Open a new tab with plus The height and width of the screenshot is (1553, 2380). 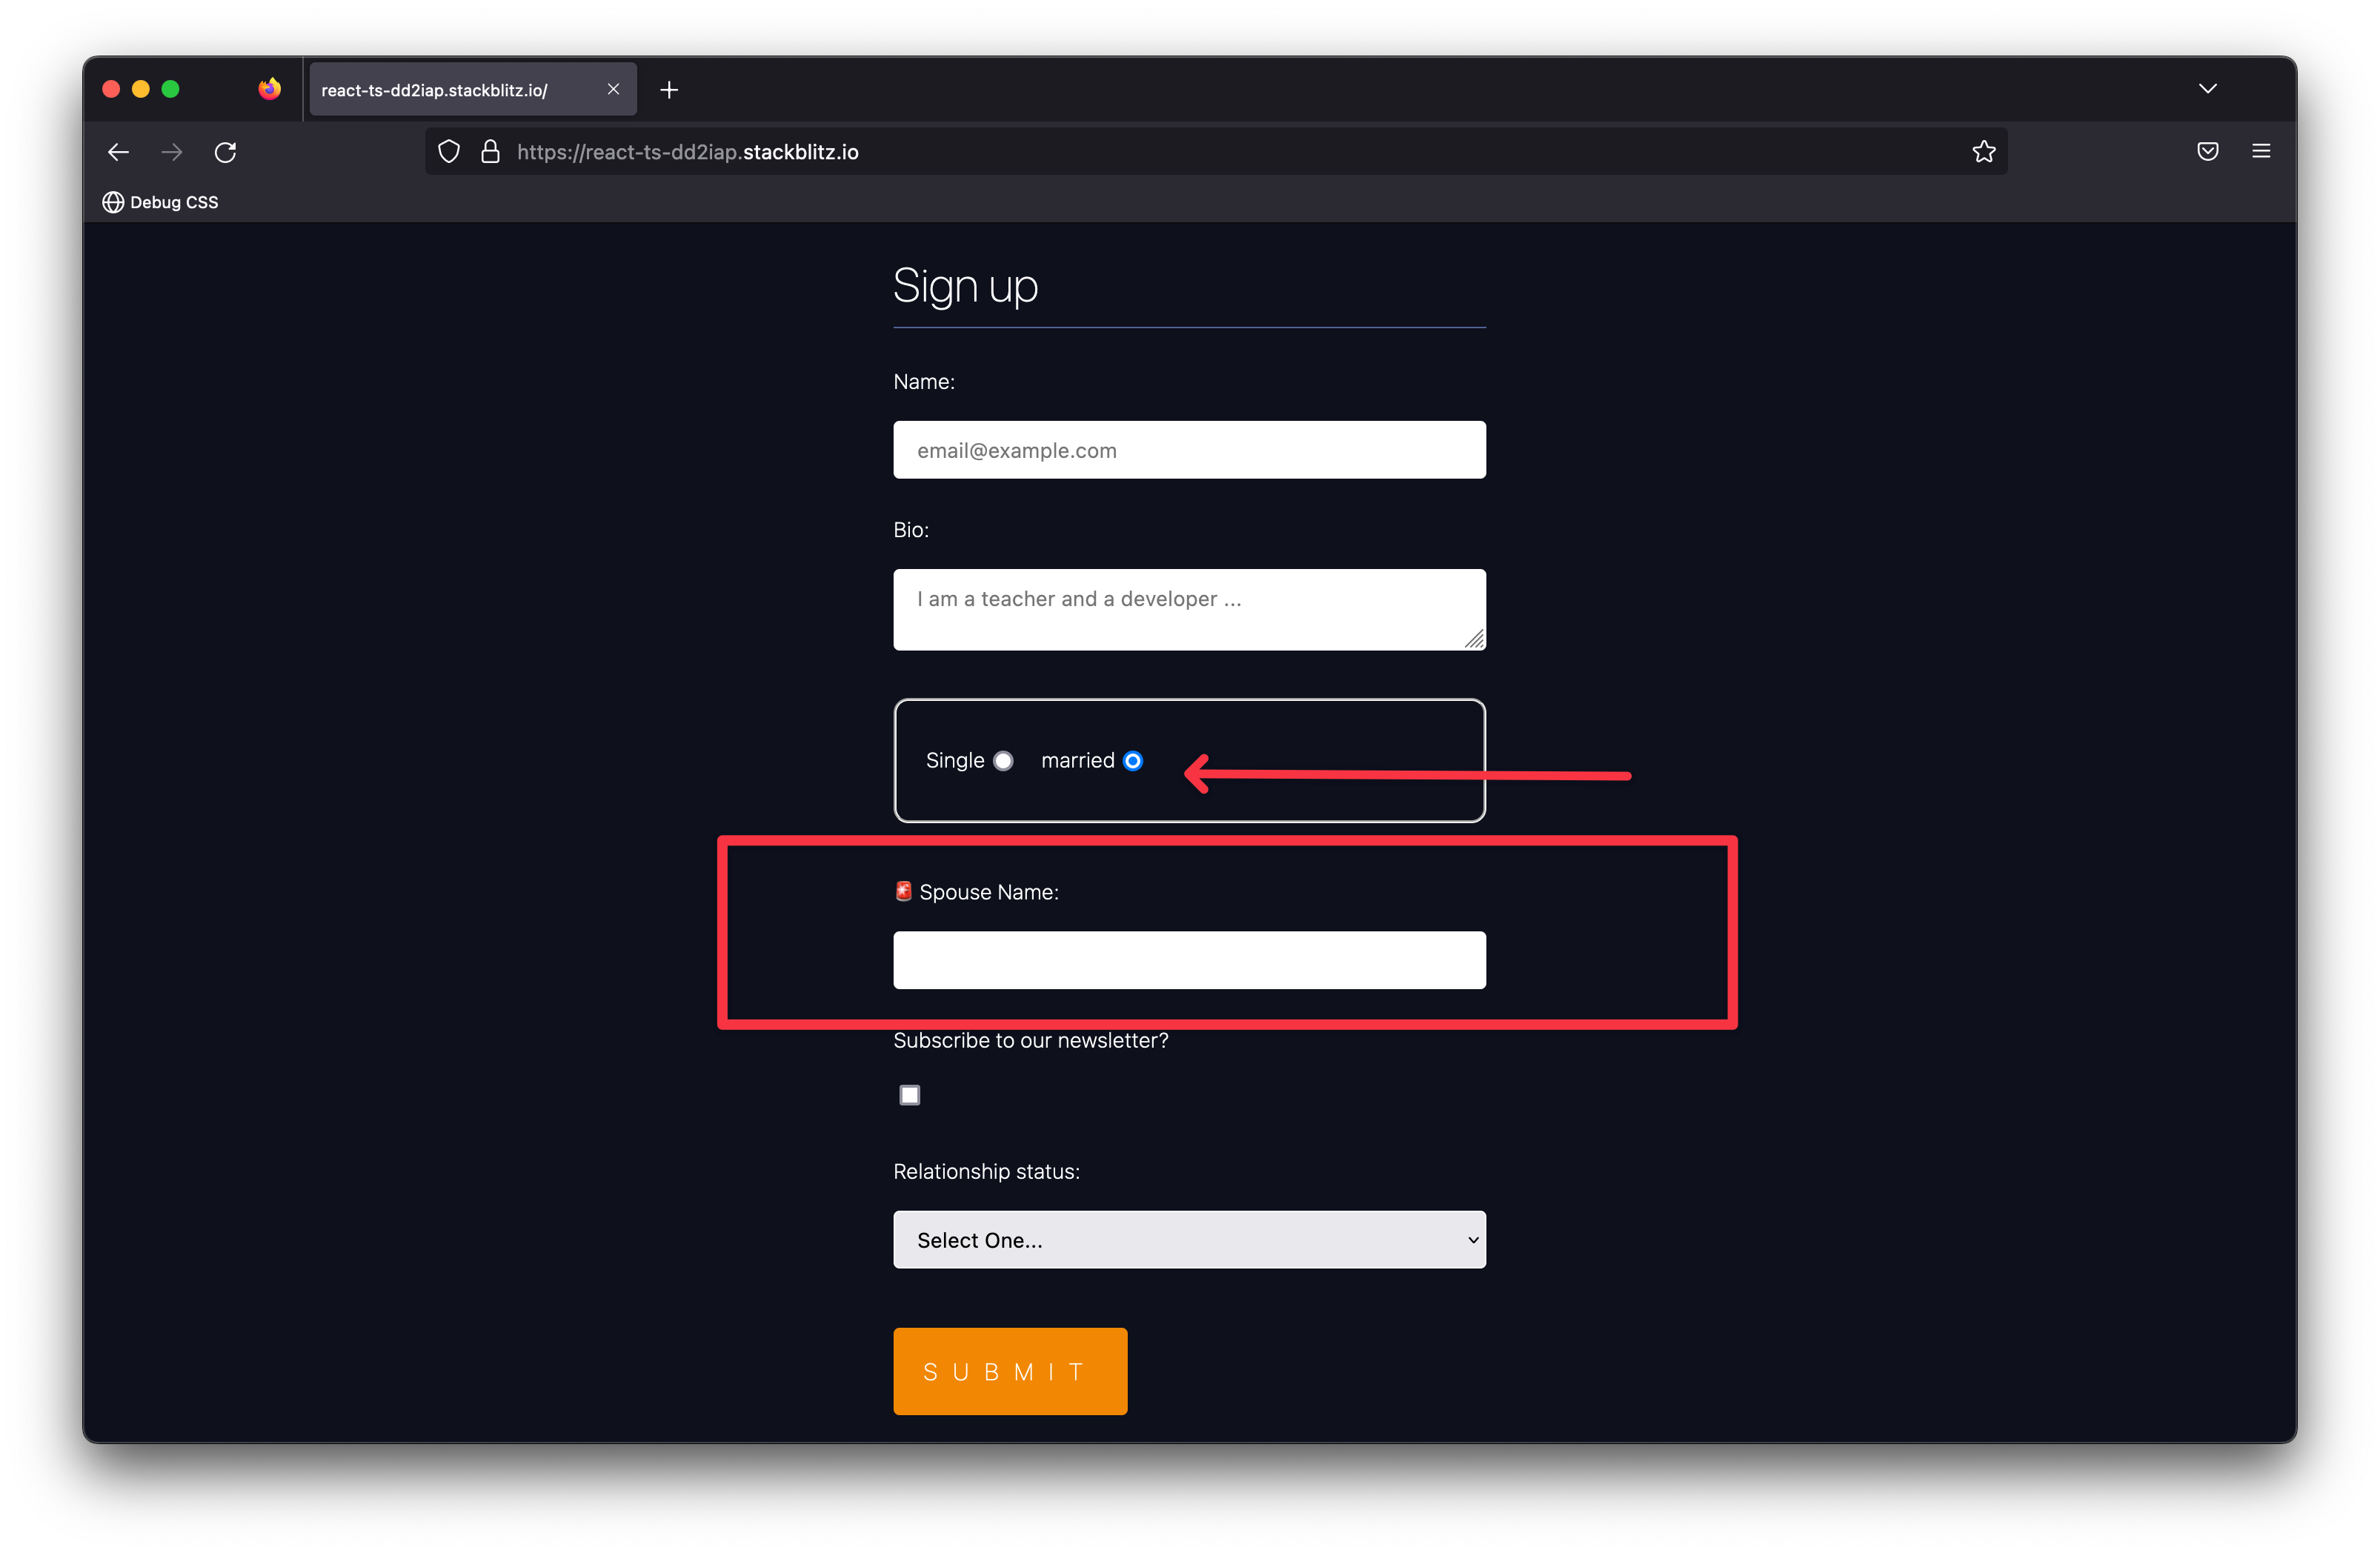[x=669, y=90]
